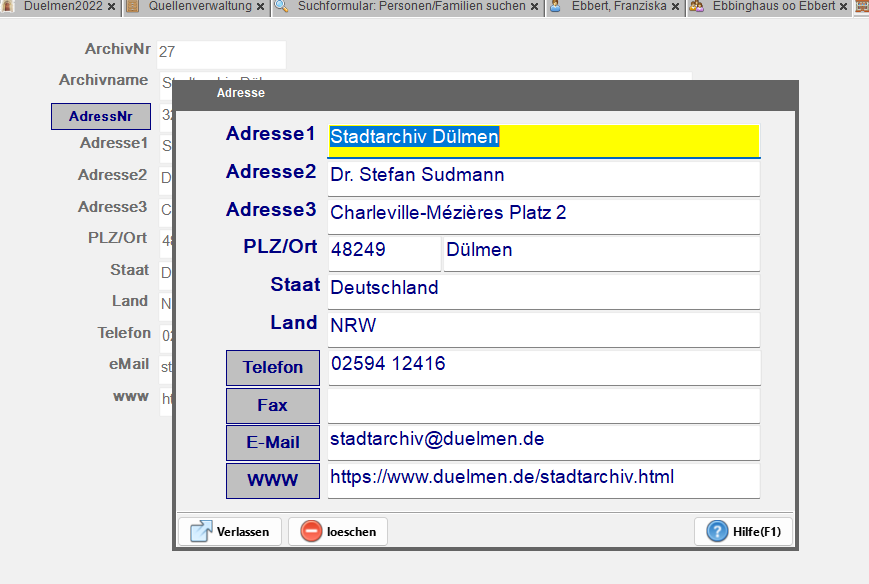The width and height of the screenshot is (869, 584).
Task: Close the Quellenverwaltung tab
Action: pos(260,7)
